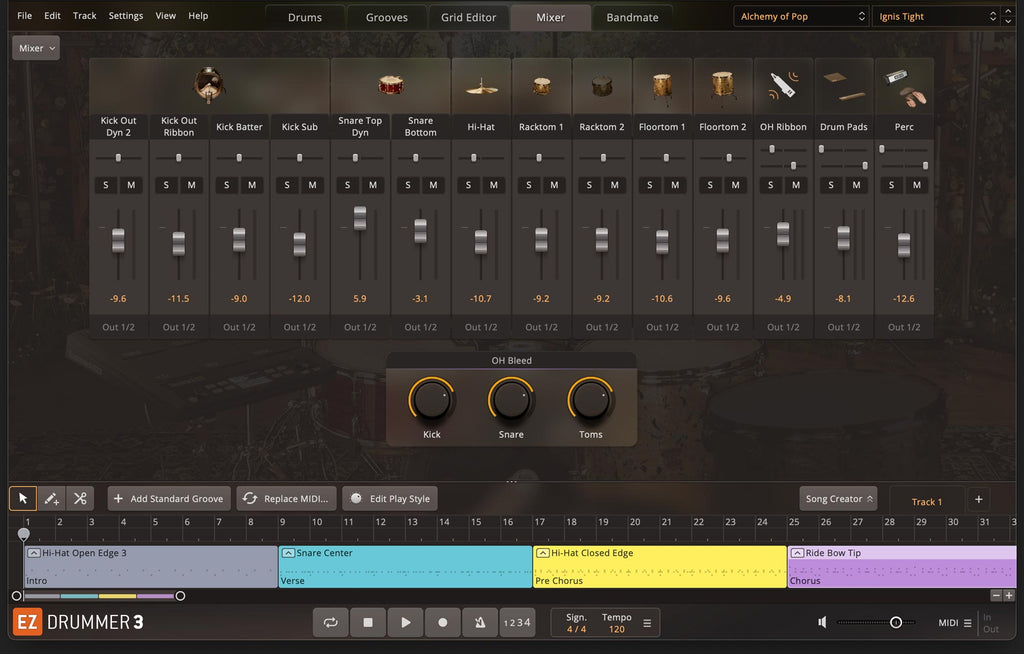1024x654 pixels.
Task: Select the pencil draw tool
Action: 52,499
